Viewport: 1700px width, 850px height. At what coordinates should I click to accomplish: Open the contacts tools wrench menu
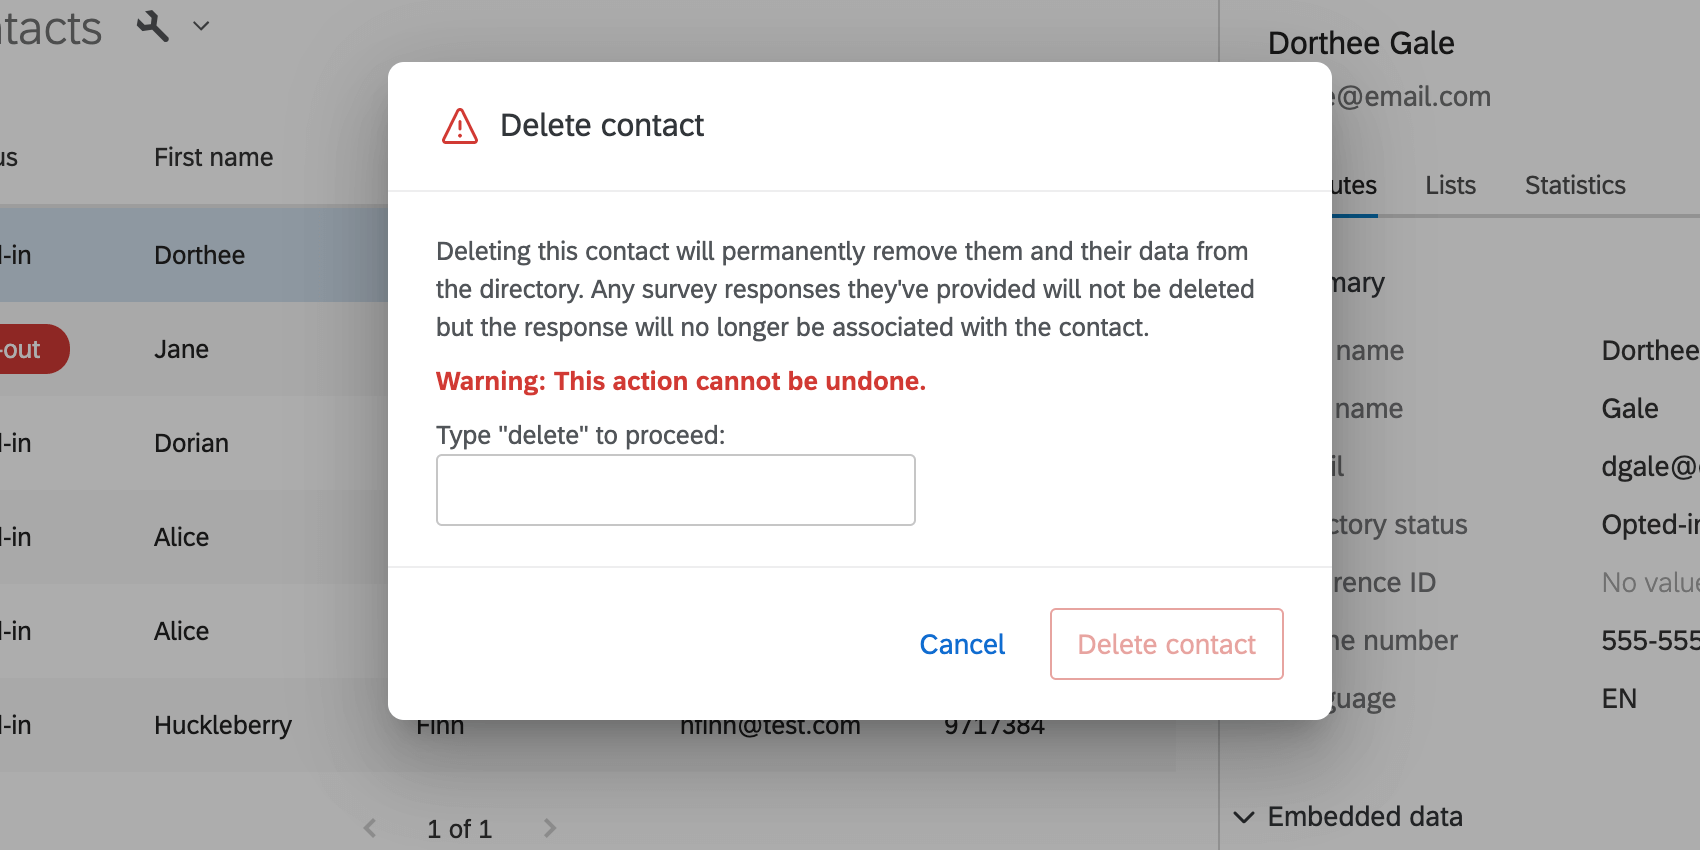152,26
